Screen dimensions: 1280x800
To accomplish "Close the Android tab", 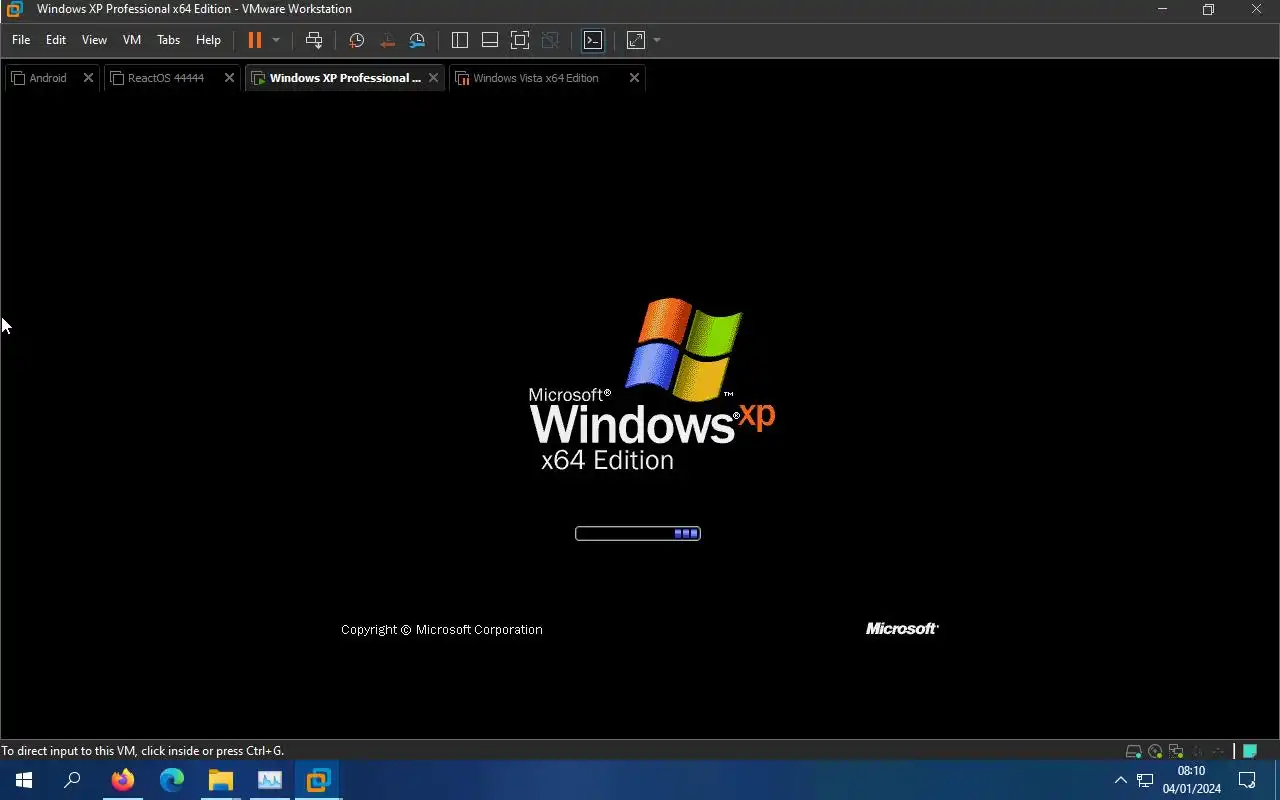I will 88,78.
